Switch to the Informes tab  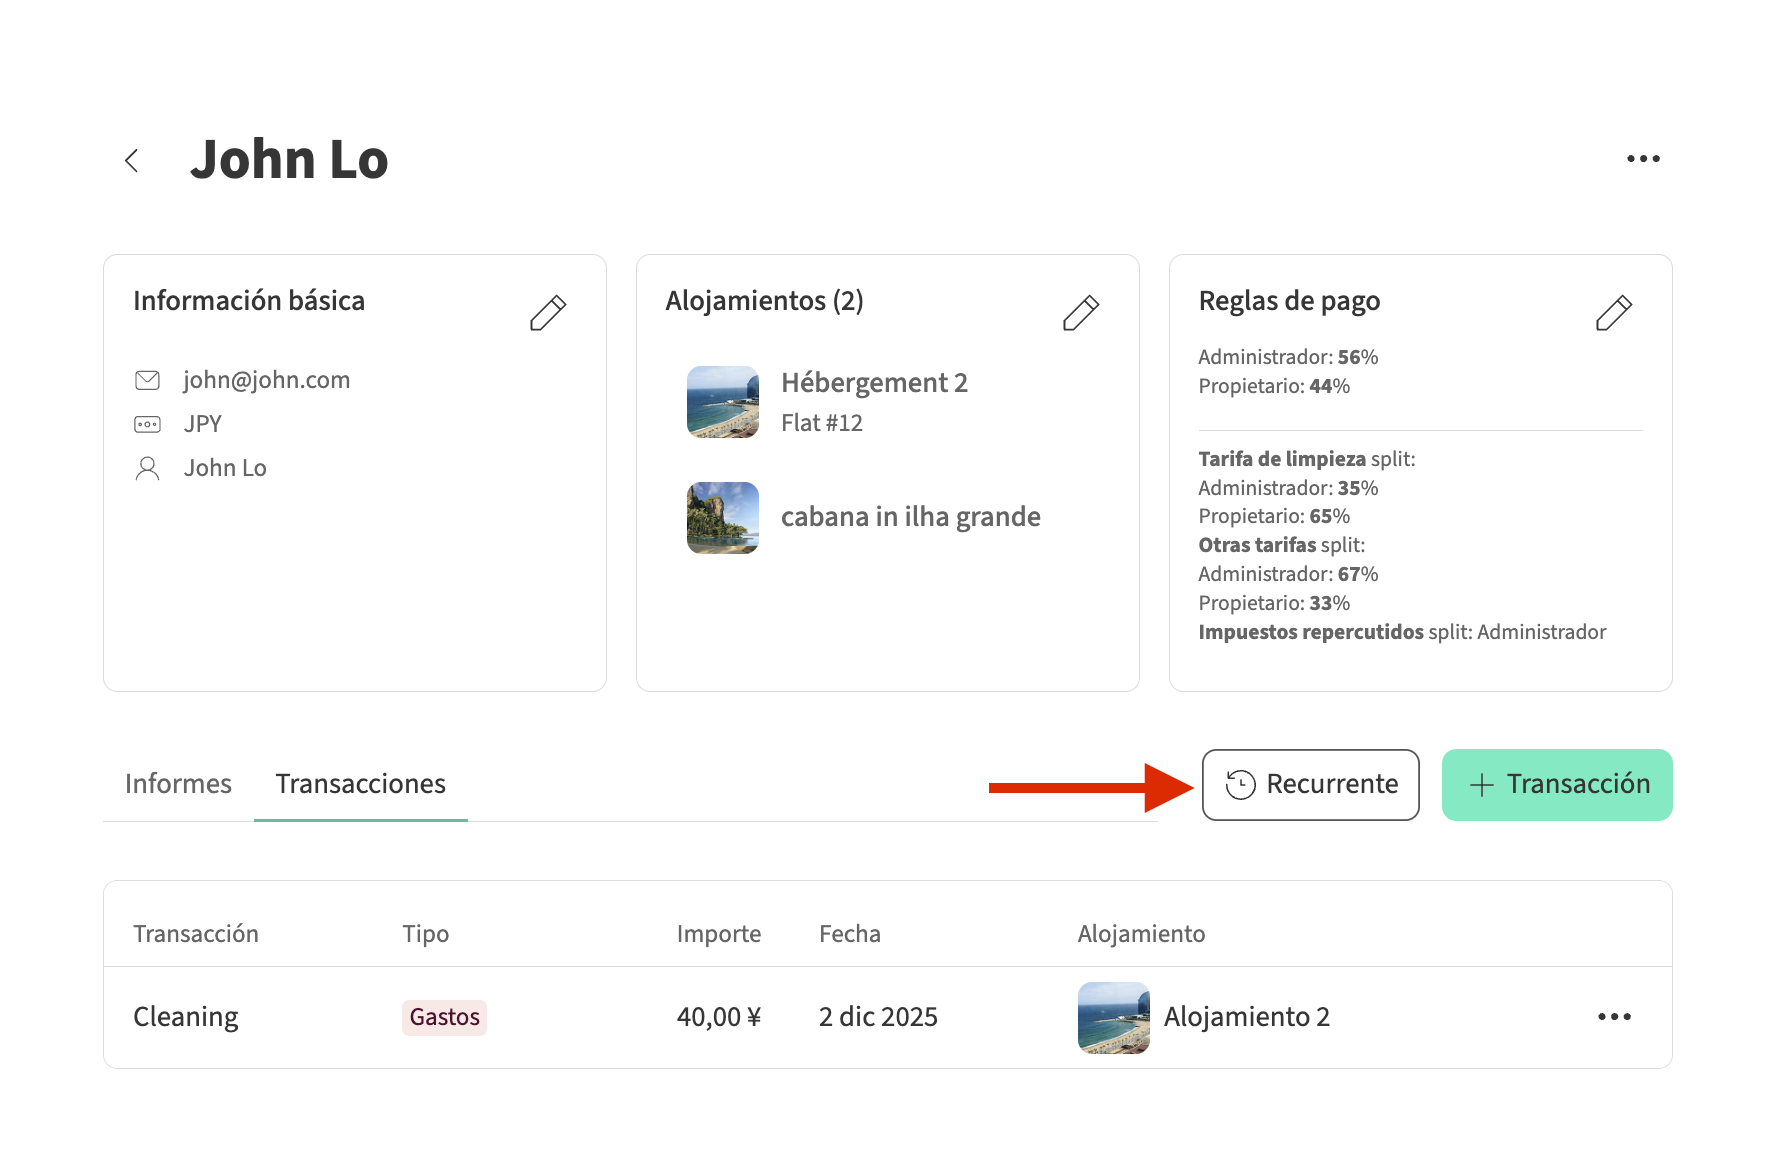click(178, 784)
